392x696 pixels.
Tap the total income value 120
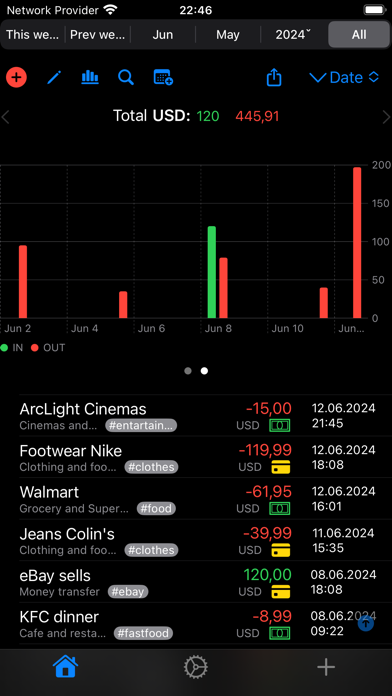coord(208,116)
